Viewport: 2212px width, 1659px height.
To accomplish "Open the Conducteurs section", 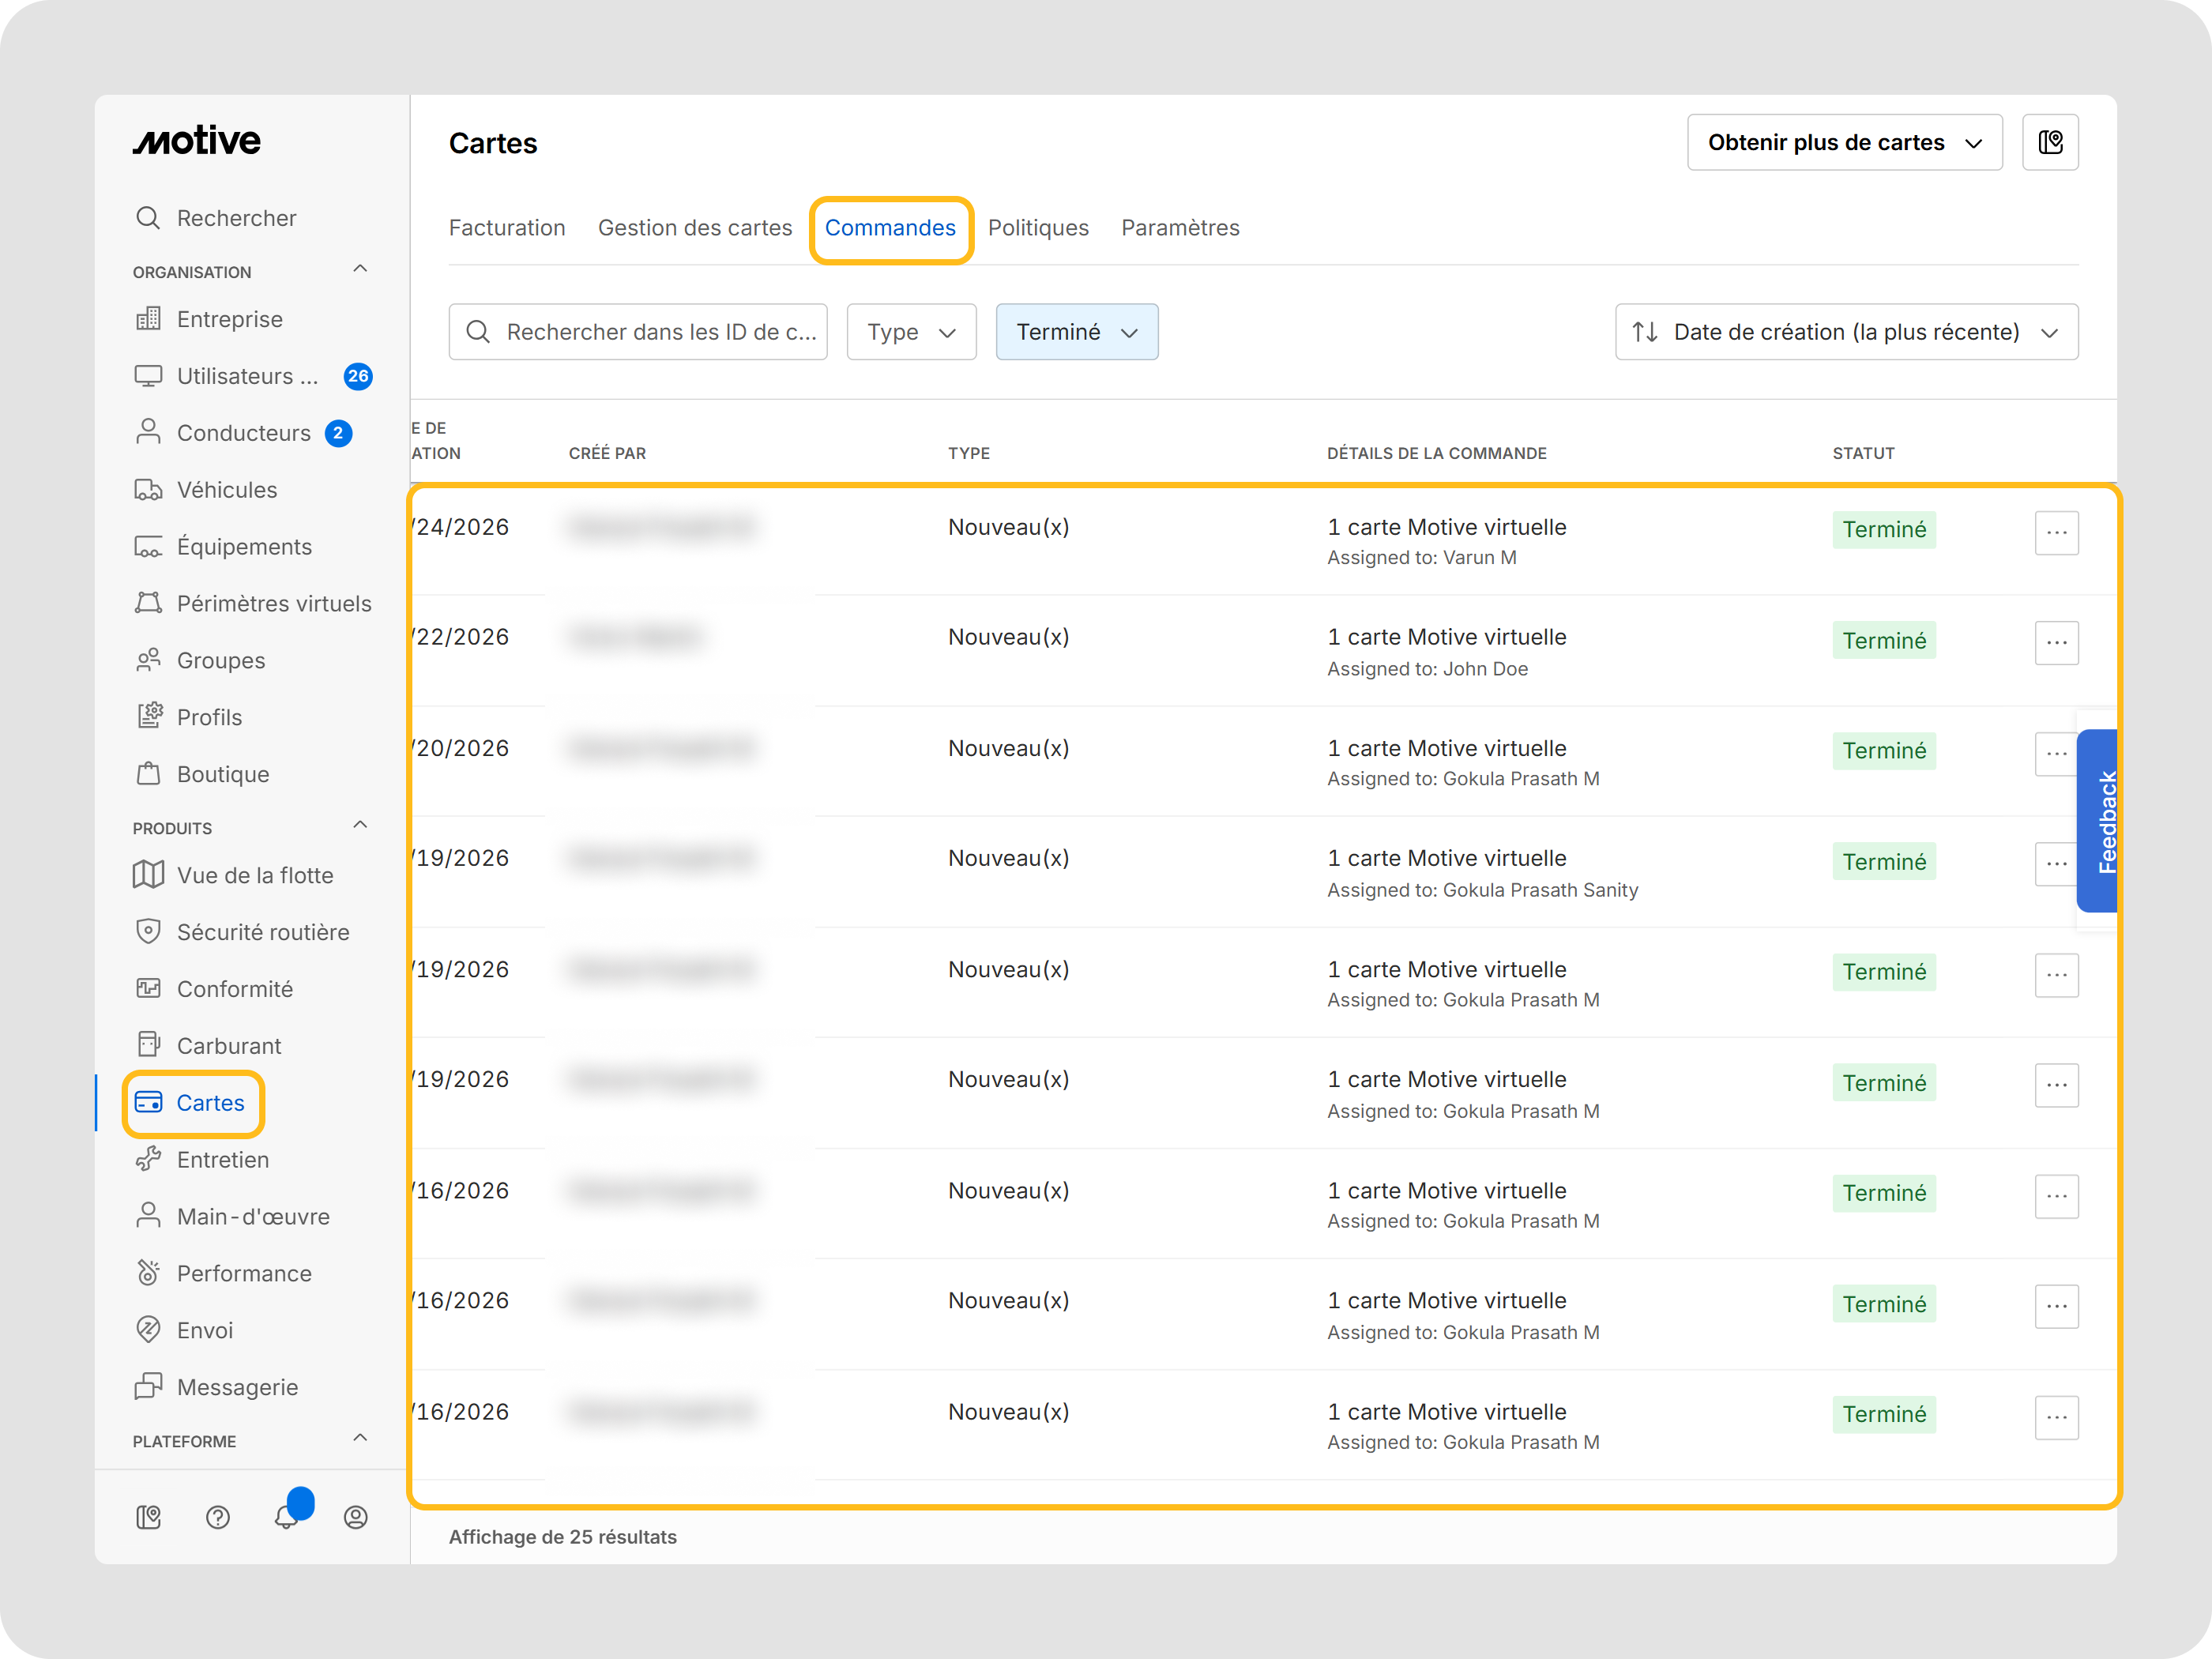I will pyautogui.click(x=223, y=433).
